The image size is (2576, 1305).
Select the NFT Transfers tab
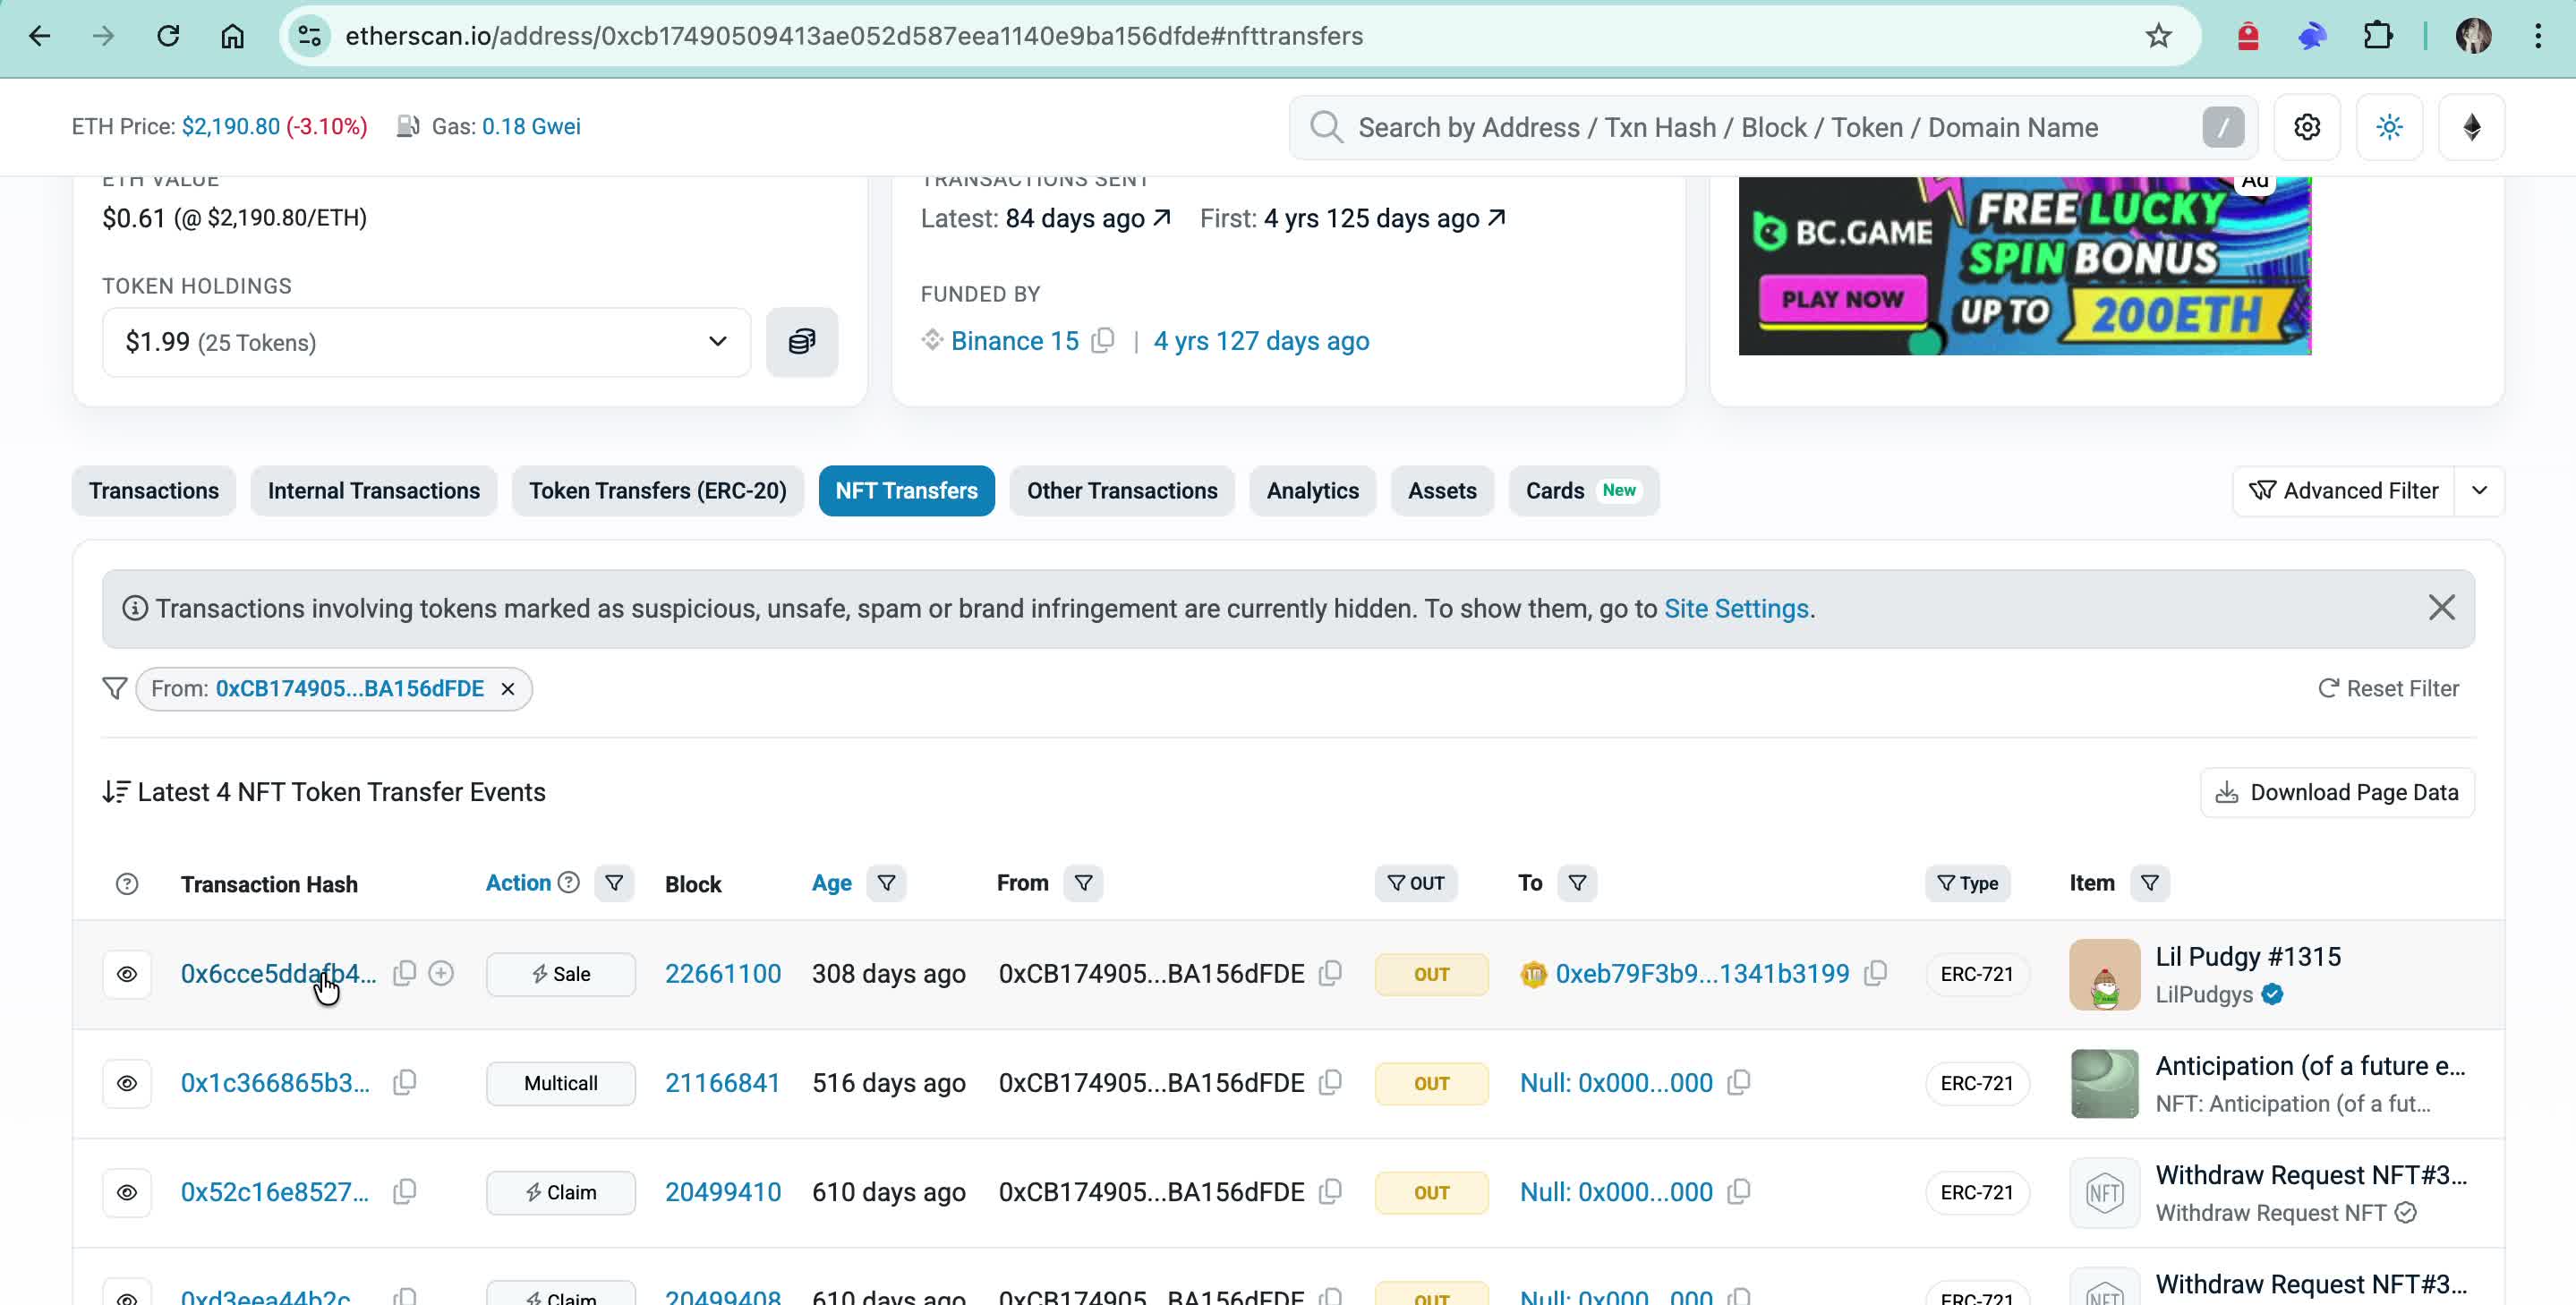pos(907,491)
